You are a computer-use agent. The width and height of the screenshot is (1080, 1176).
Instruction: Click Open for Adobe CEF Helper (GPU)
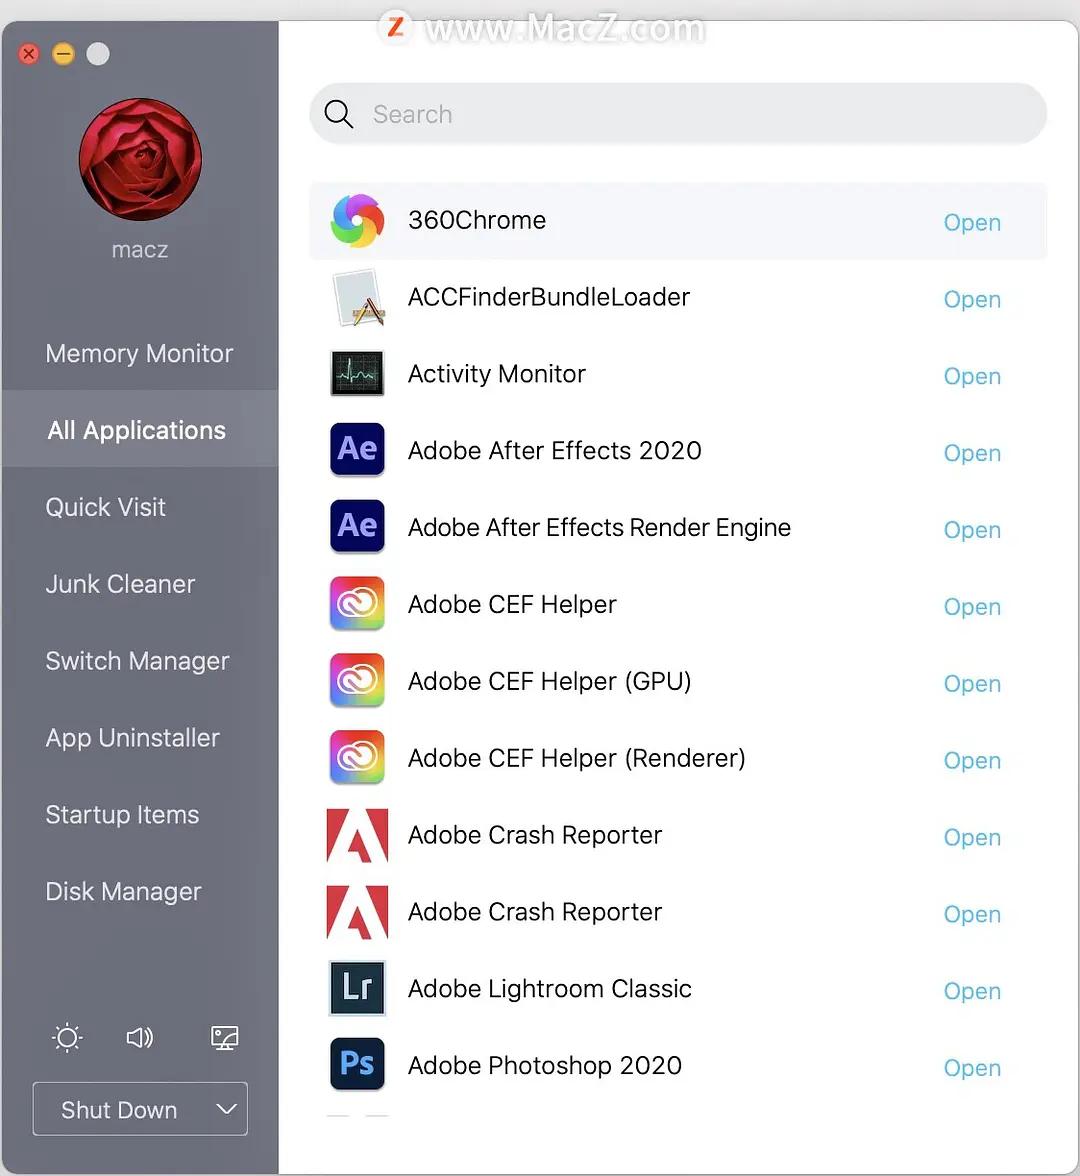coord(972,684)
